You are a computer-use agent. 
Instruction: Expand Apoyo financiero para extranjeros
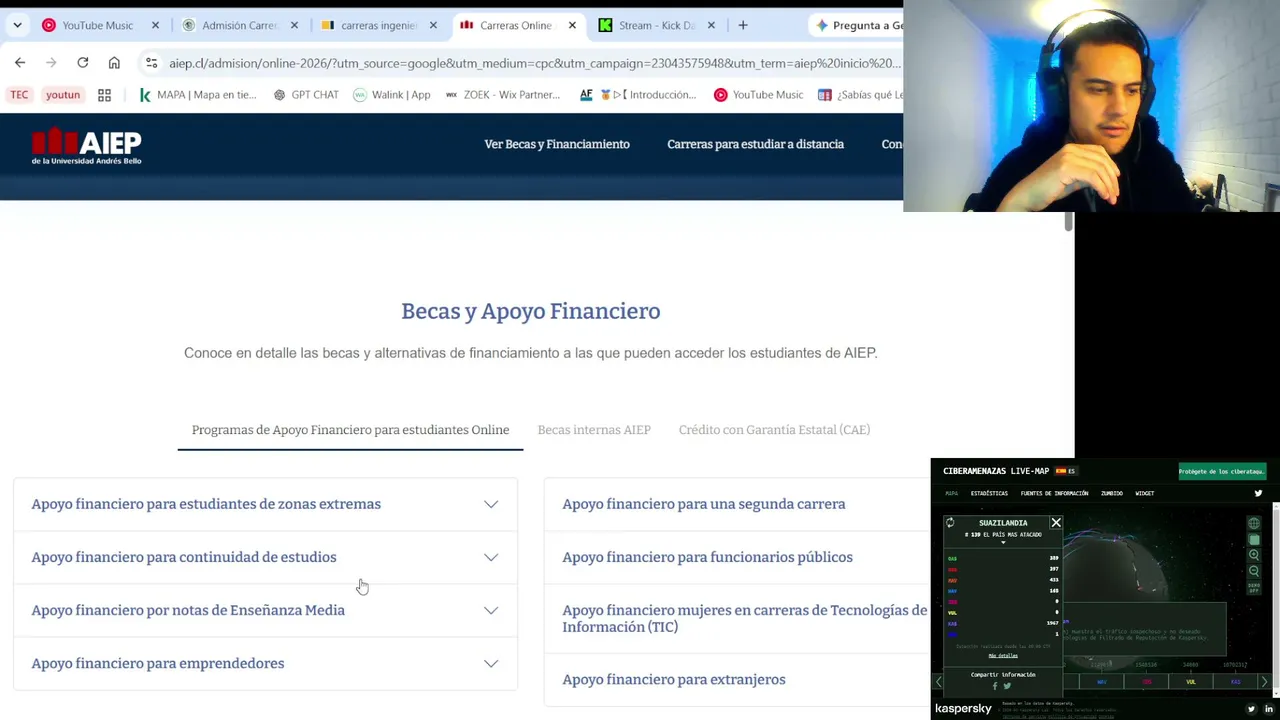tap(673, 679)
